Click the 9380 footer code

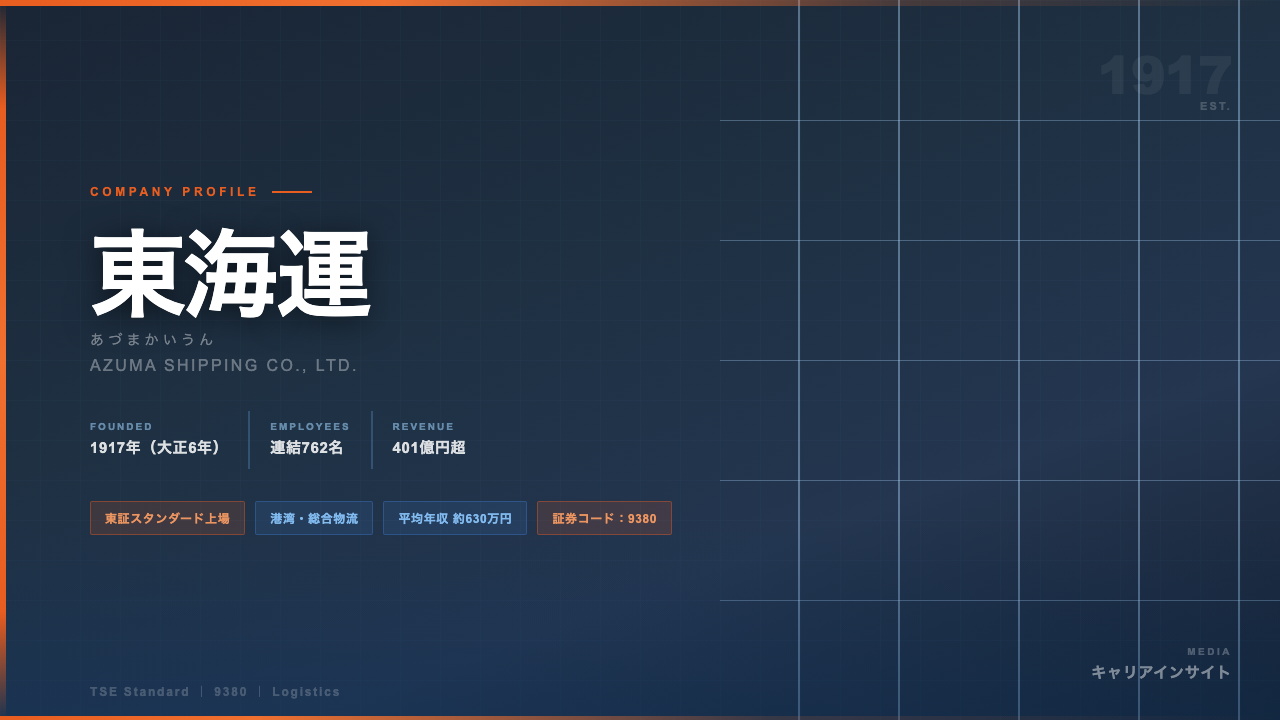[231, 692]
